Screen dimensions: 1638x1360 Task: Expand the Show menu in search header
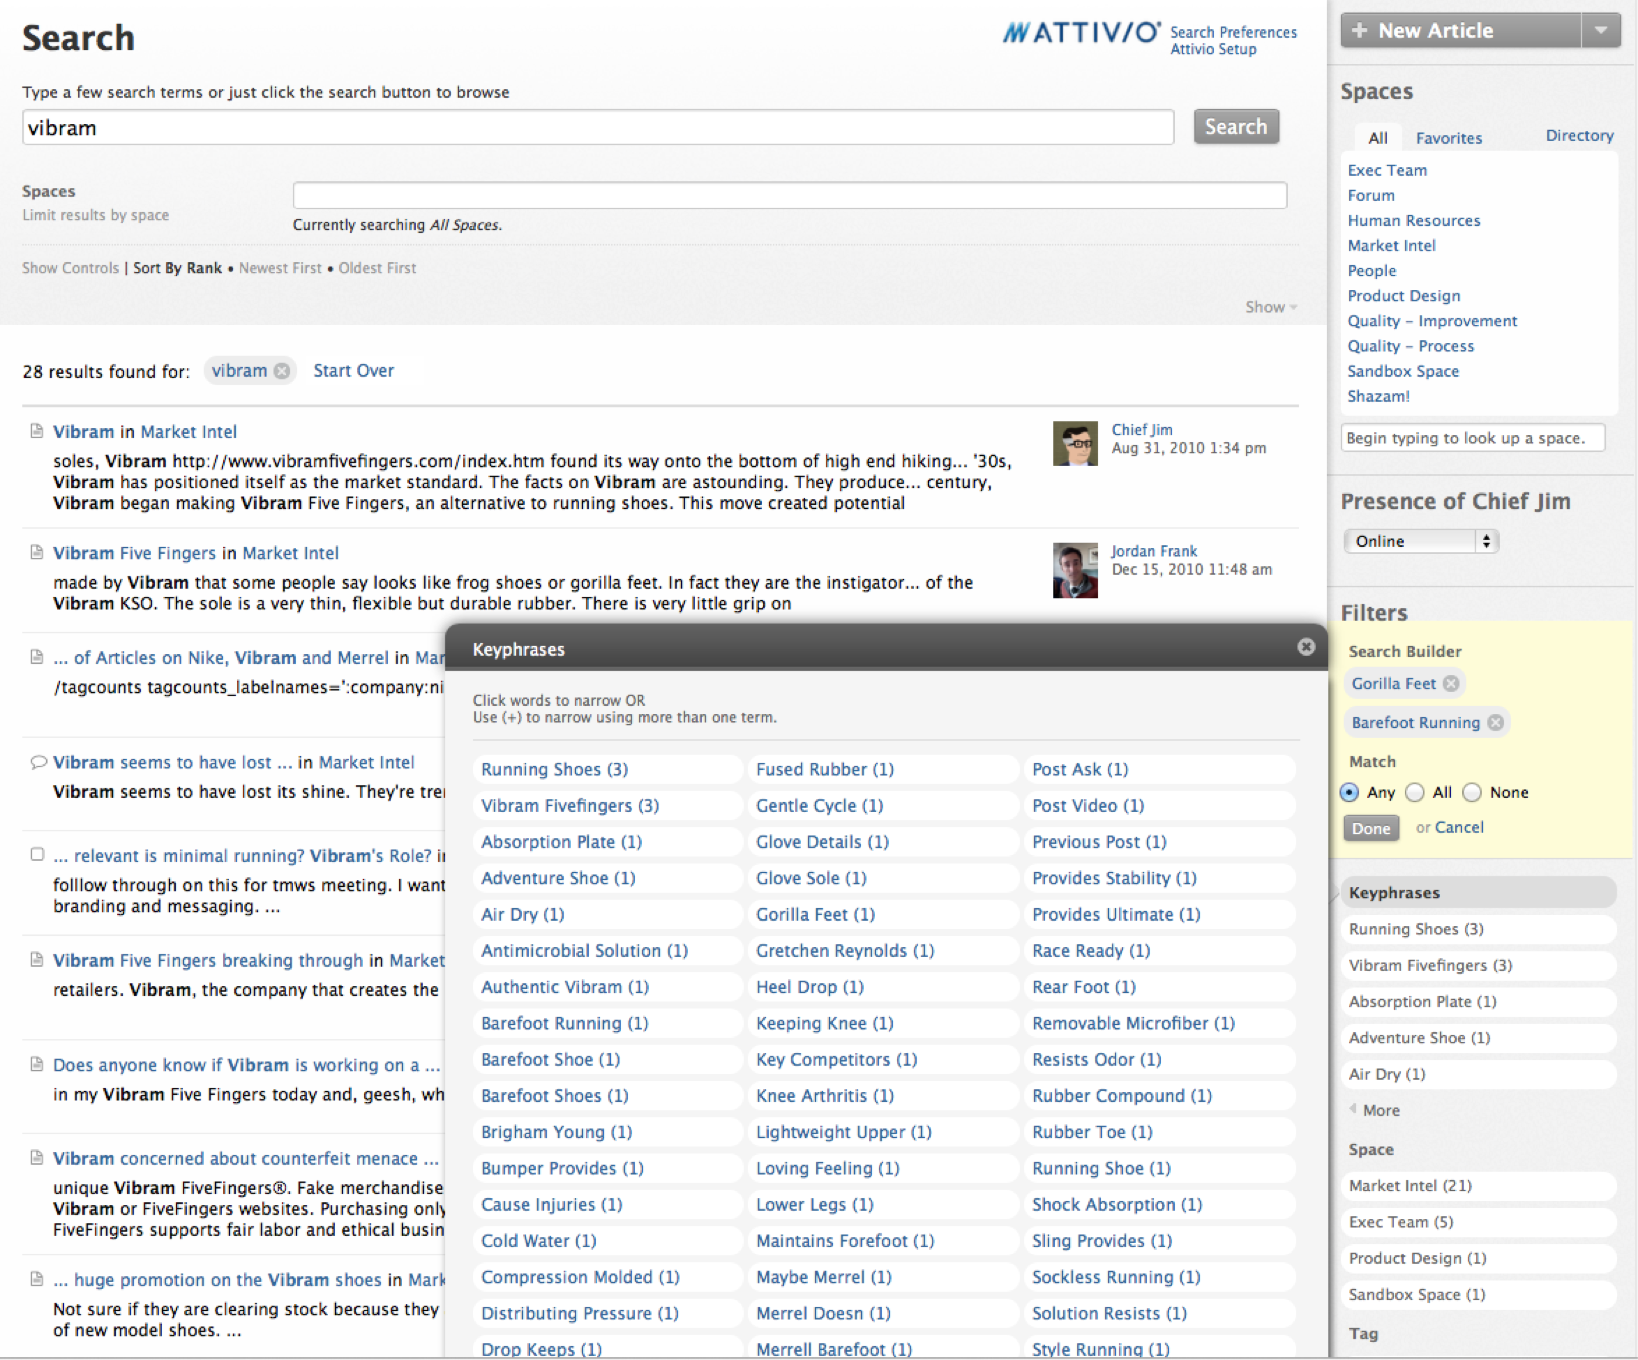click(x=1270, y=307)
